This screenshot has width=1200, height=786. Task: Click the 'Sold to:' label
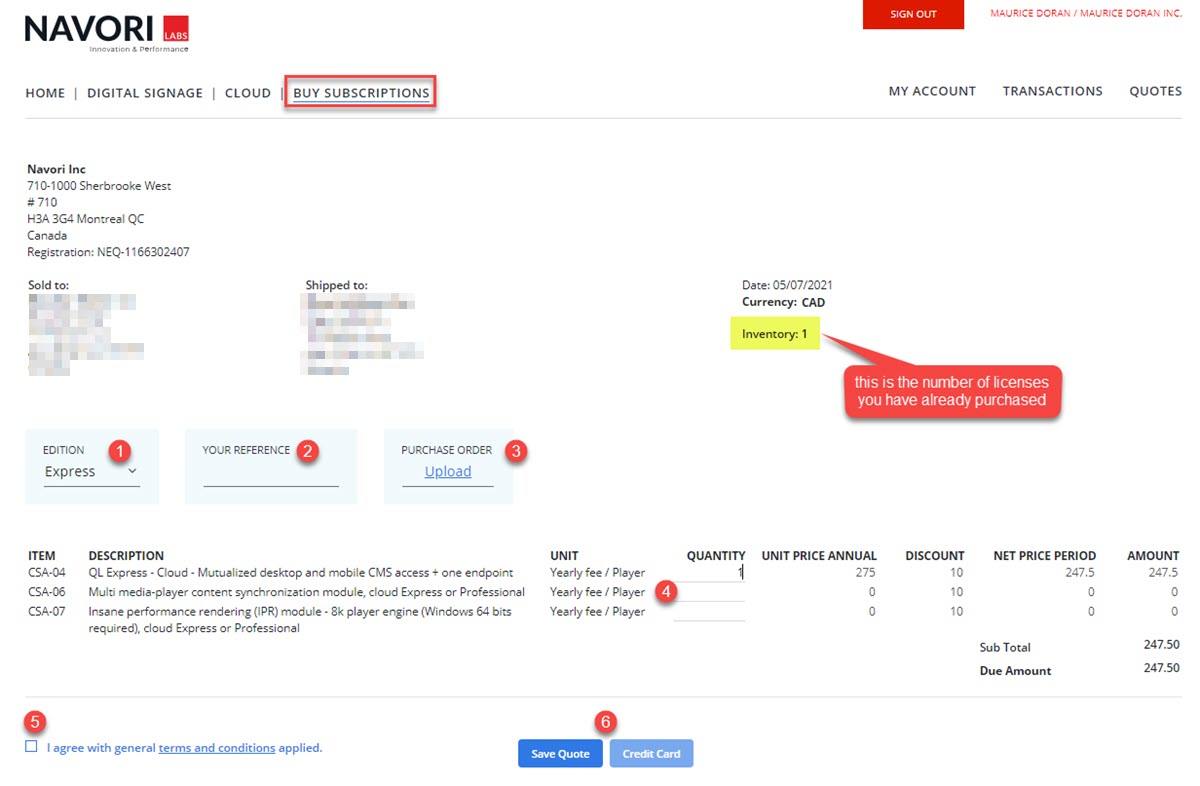pyautogui.click(x=48, y=285)
